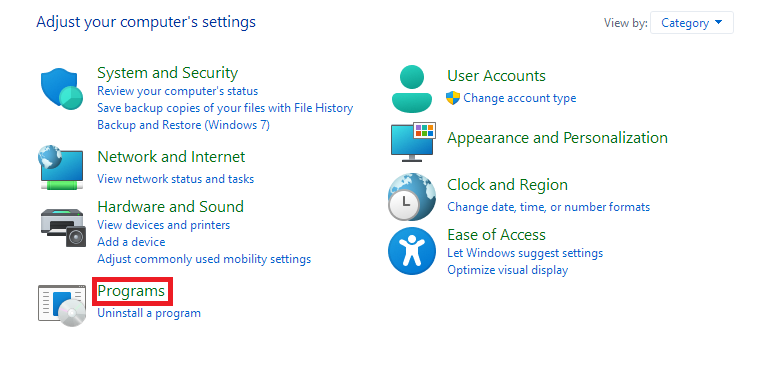Select the Clock and Region globe icon

pos(411,196)
